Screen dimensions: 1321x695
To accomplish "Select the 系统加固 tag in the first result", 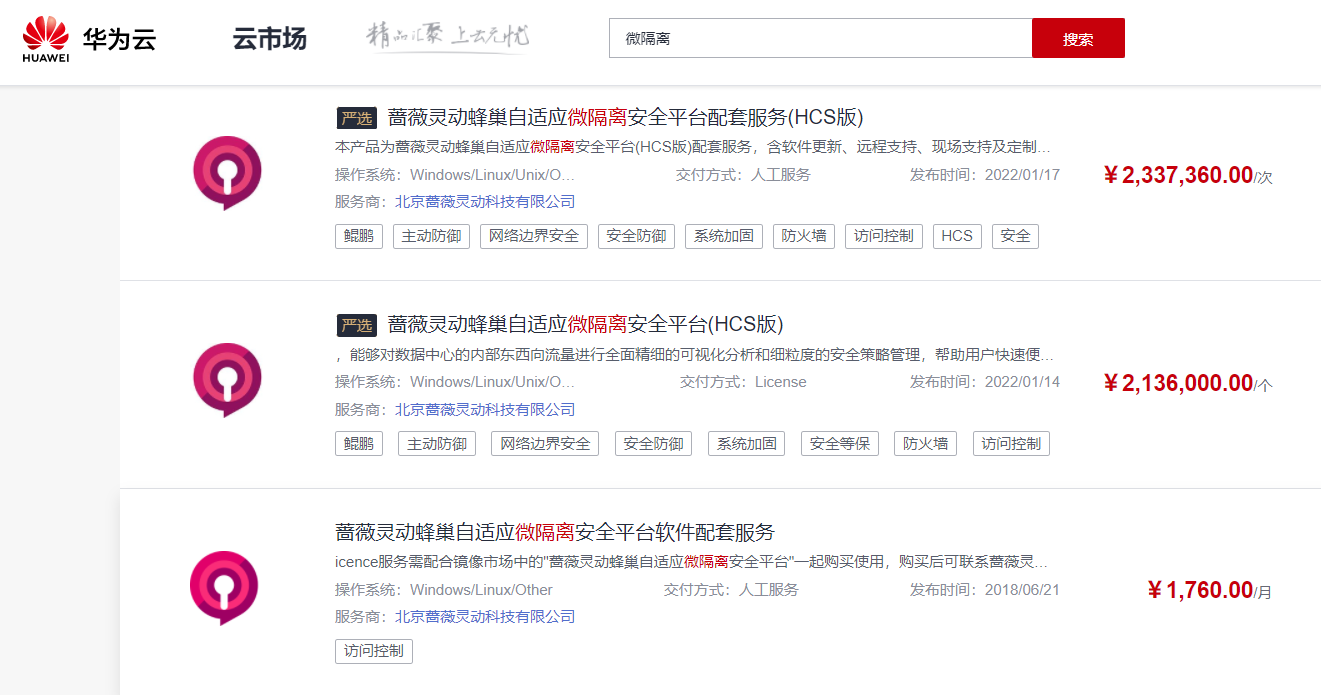I will (724, 236).
